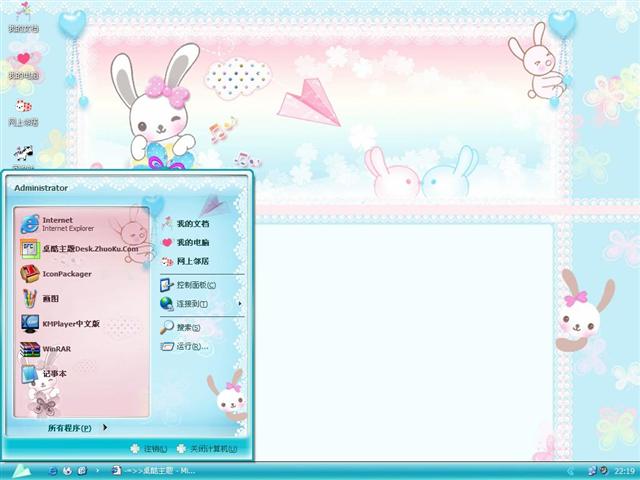The width and height of the screenshot is (640, 480).
Task: Launch Internet Explorer from quick launch
Action: (53, 471)
